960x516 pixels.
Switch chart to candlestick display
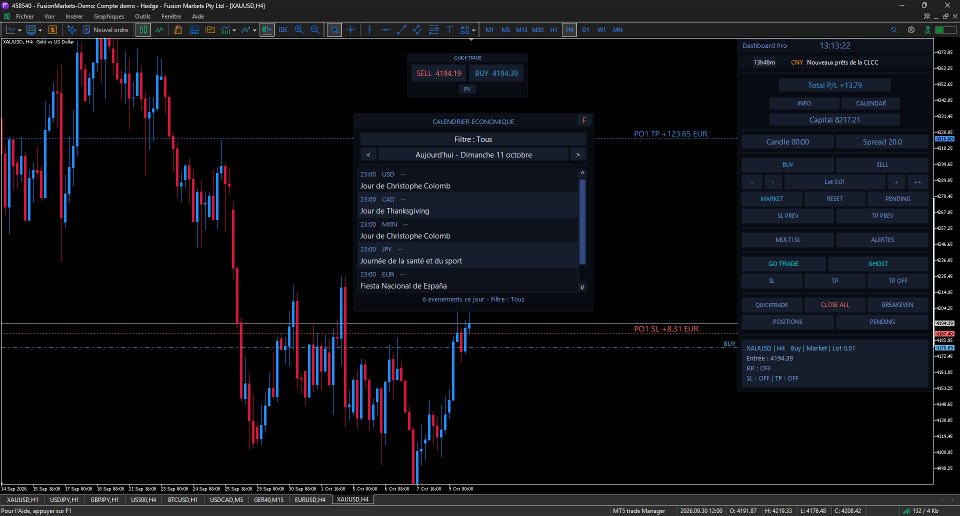[x=143, y=29]
